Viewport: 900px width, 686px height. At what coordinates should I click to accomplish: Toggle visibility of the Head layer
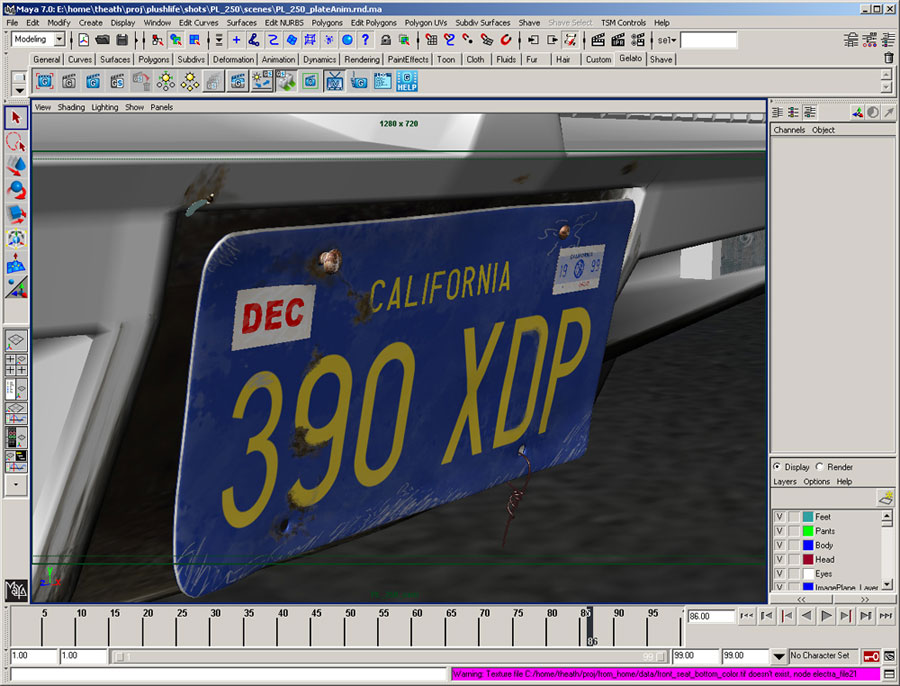[x=779, y=560]
